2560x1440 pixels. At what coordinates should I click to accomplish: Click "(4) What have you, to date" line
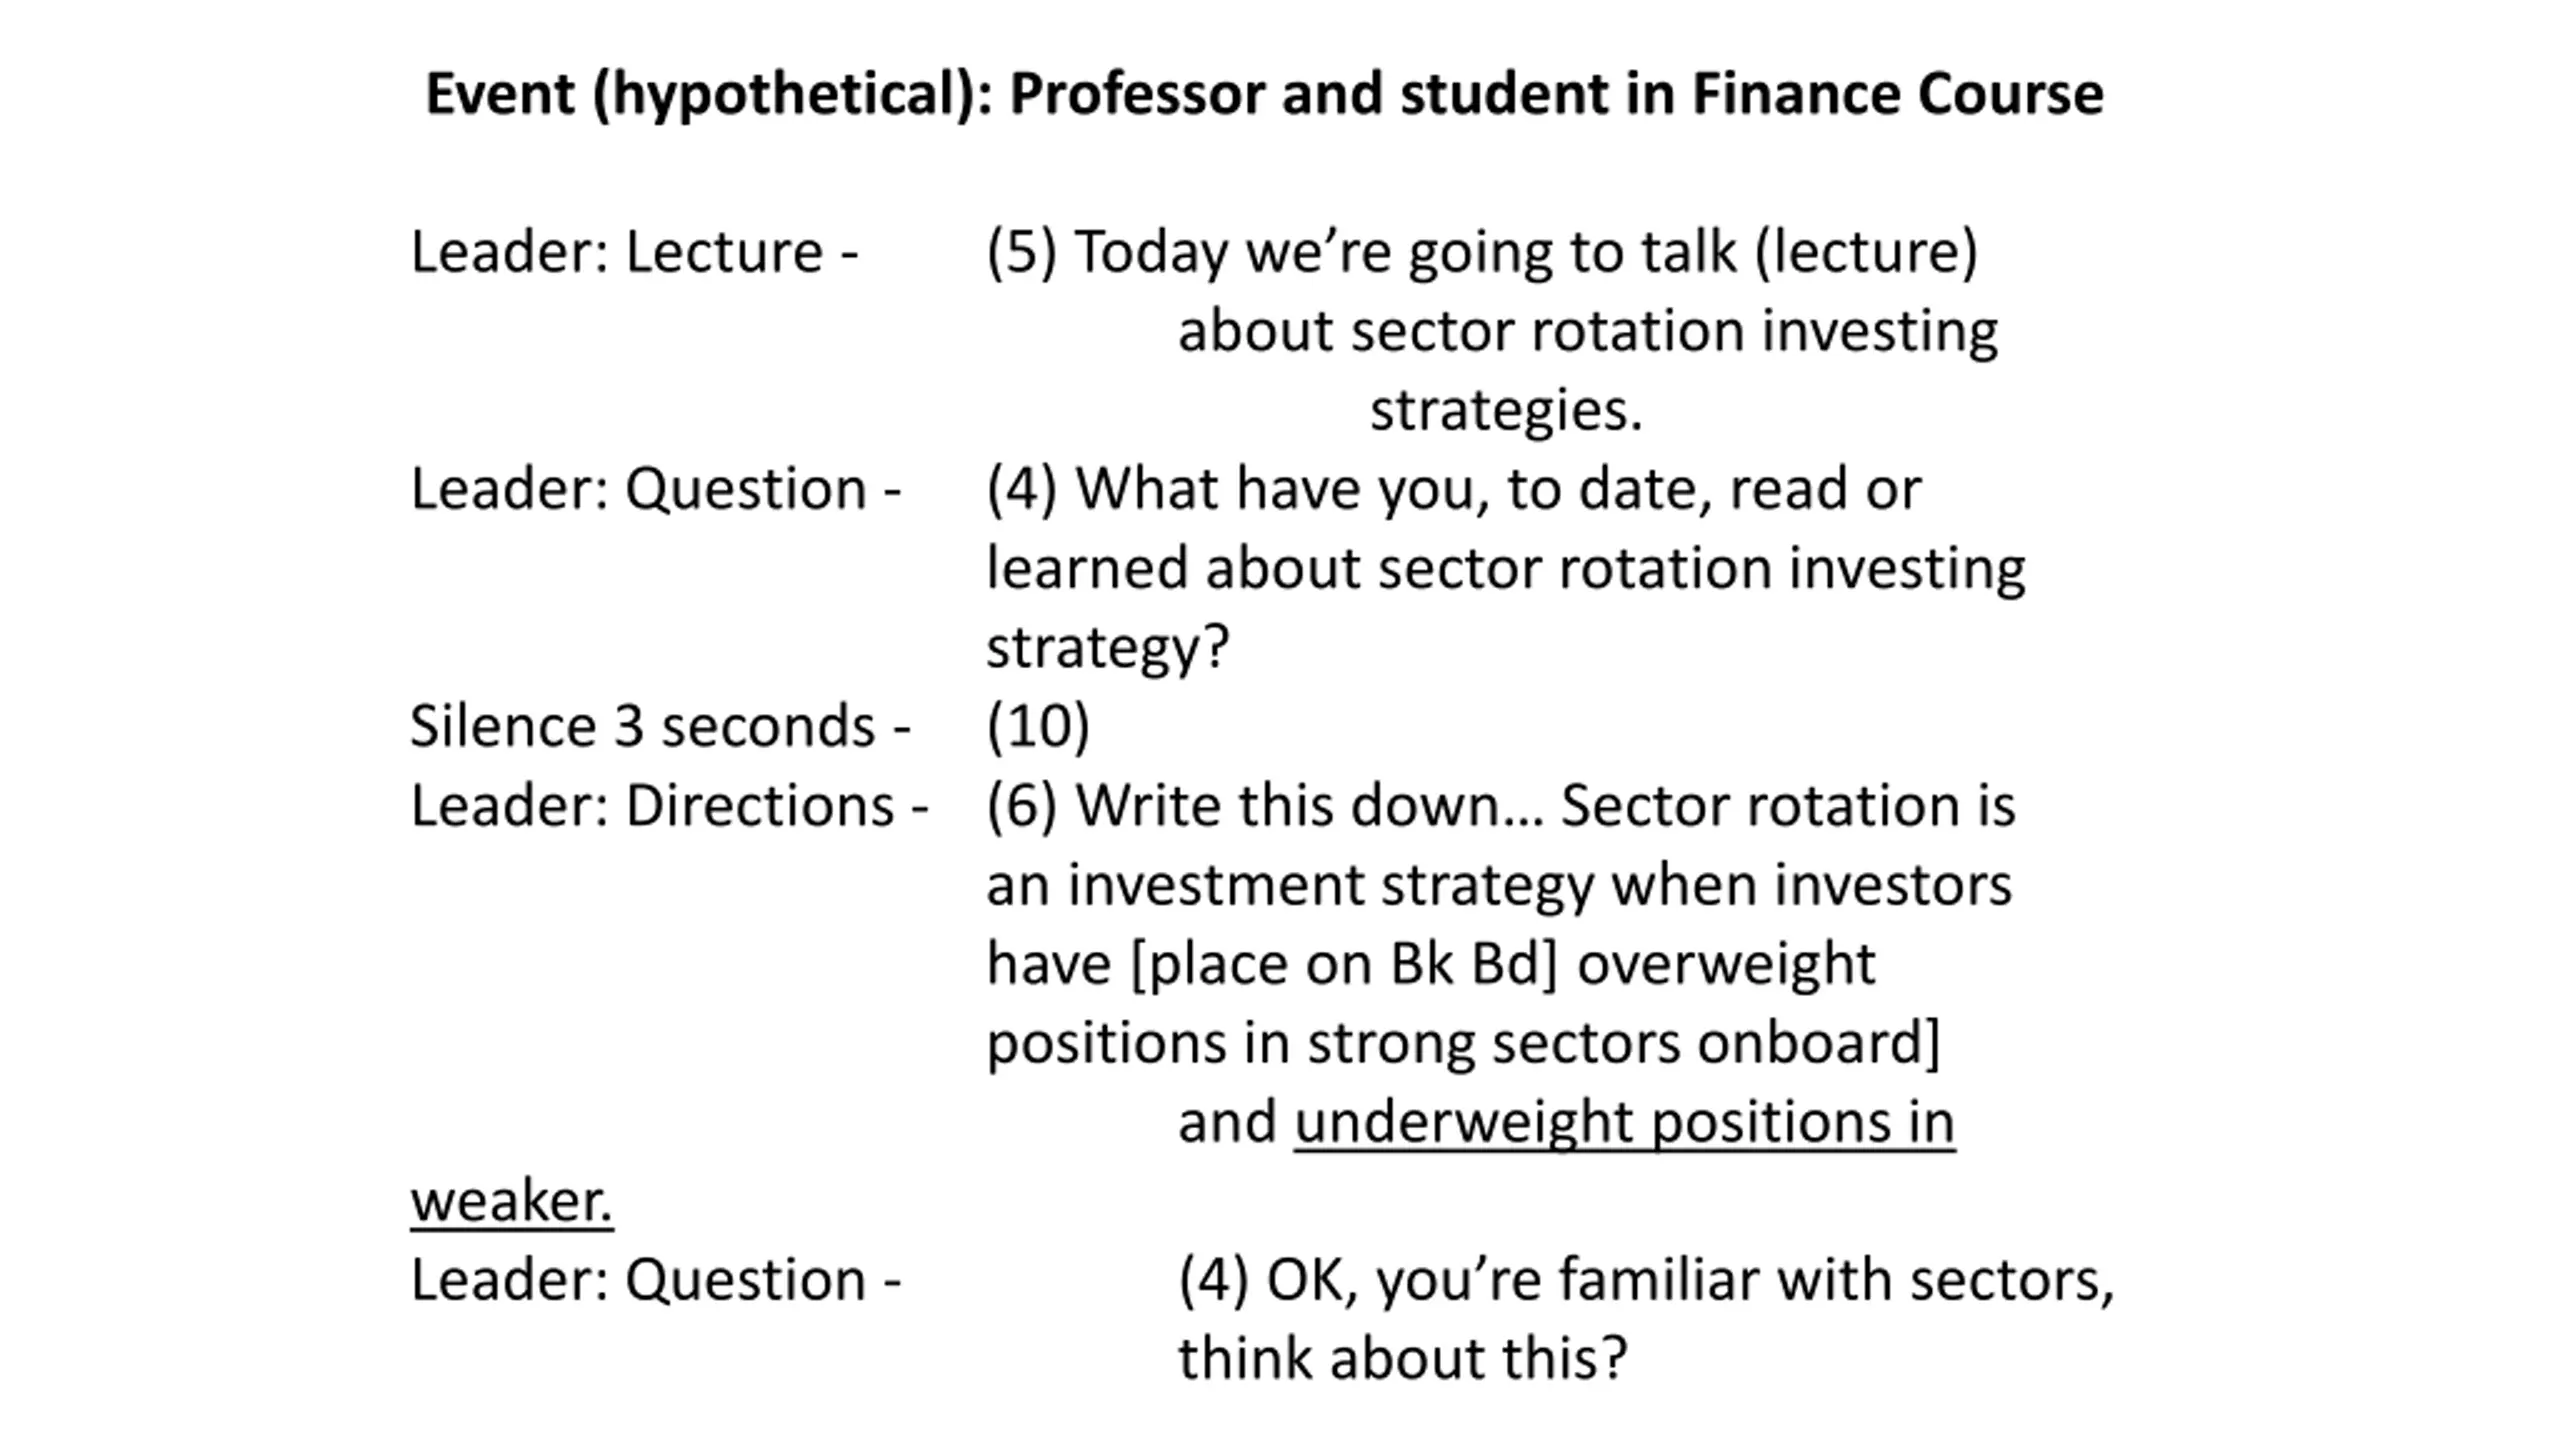click(1454, 491)
